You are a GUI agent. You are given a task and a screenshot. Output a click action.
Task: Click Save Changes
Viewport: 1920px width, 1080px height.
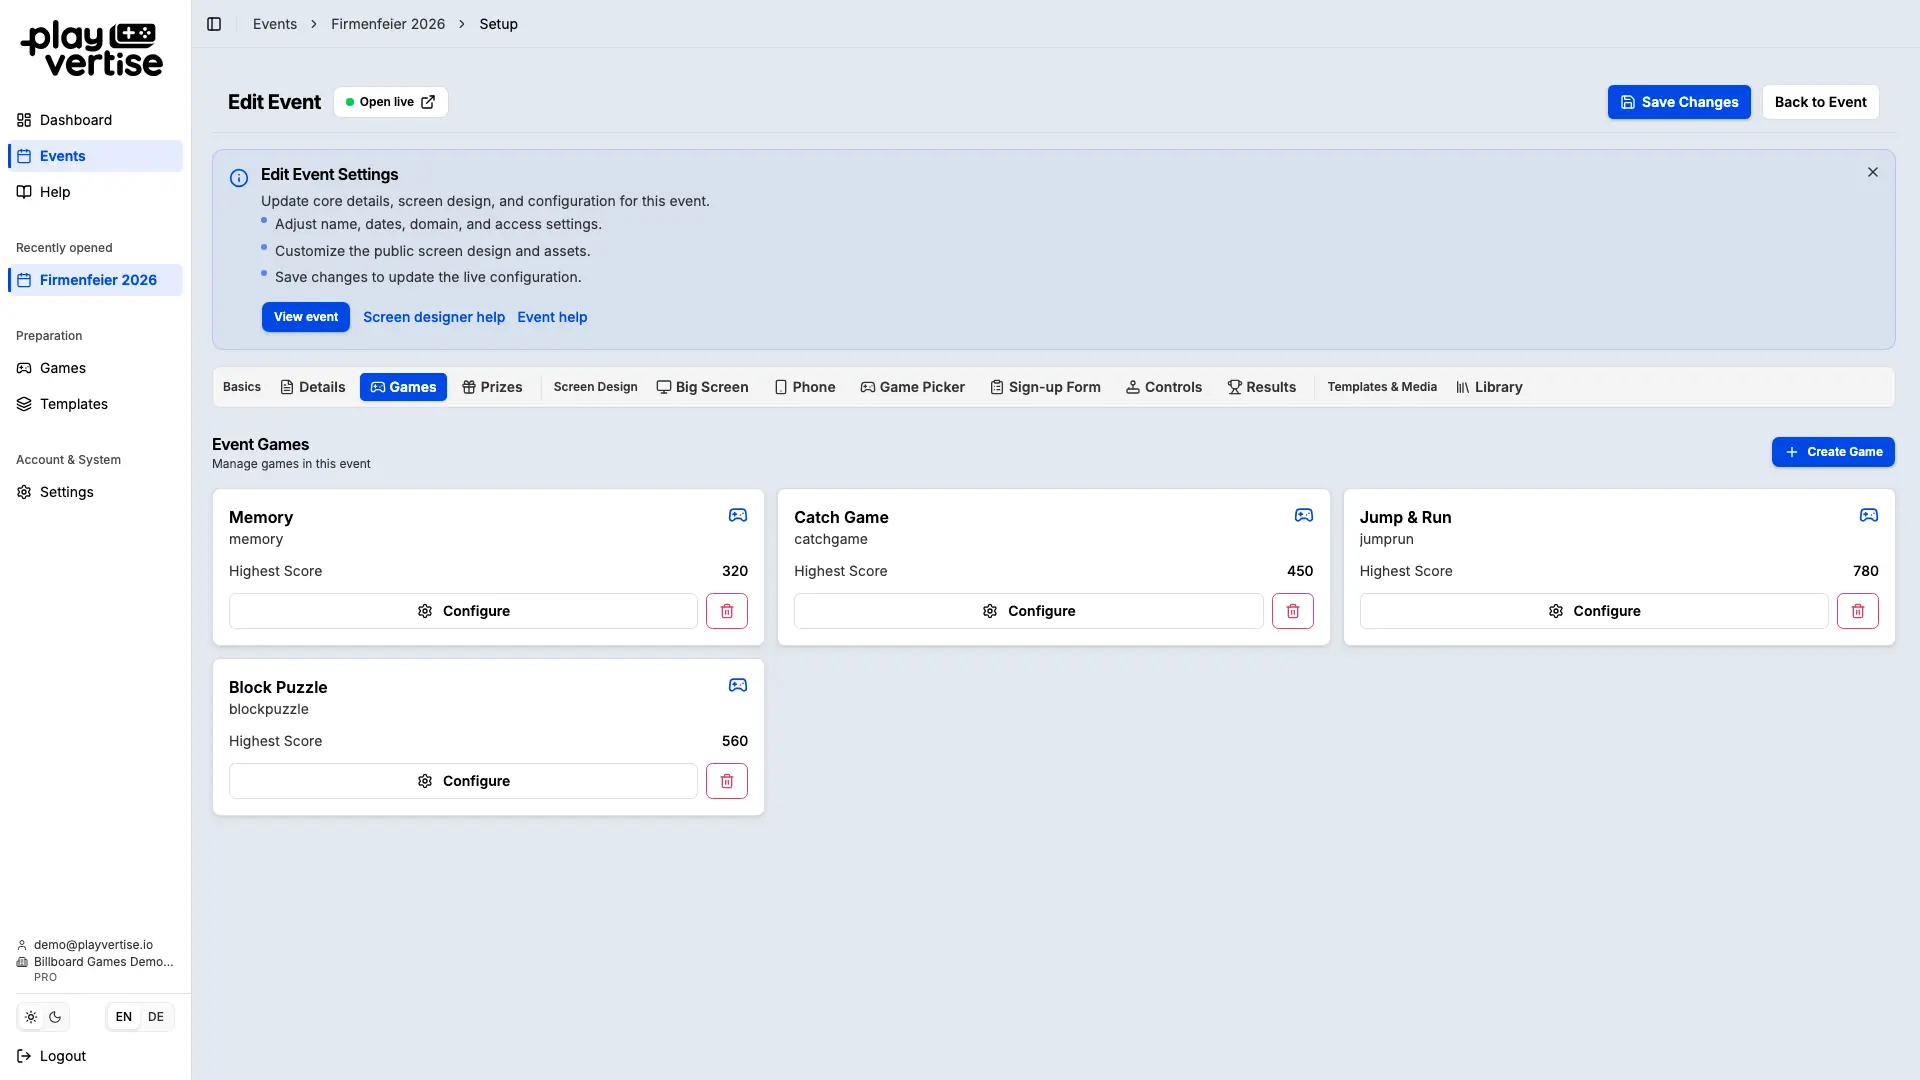[1679, 102]
